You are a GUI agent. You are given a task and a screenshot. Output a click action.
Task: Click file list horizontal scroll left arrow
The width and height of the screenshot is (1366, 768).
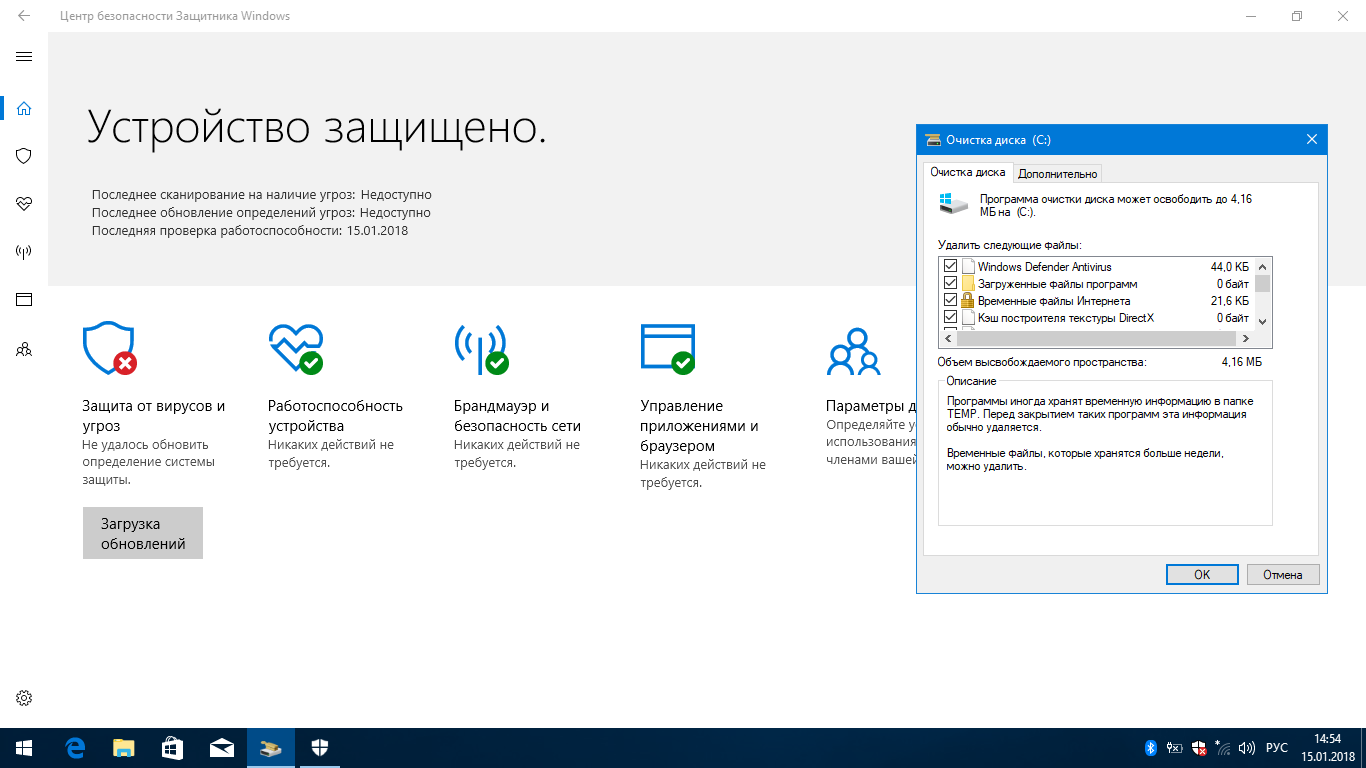pos(947,338)
